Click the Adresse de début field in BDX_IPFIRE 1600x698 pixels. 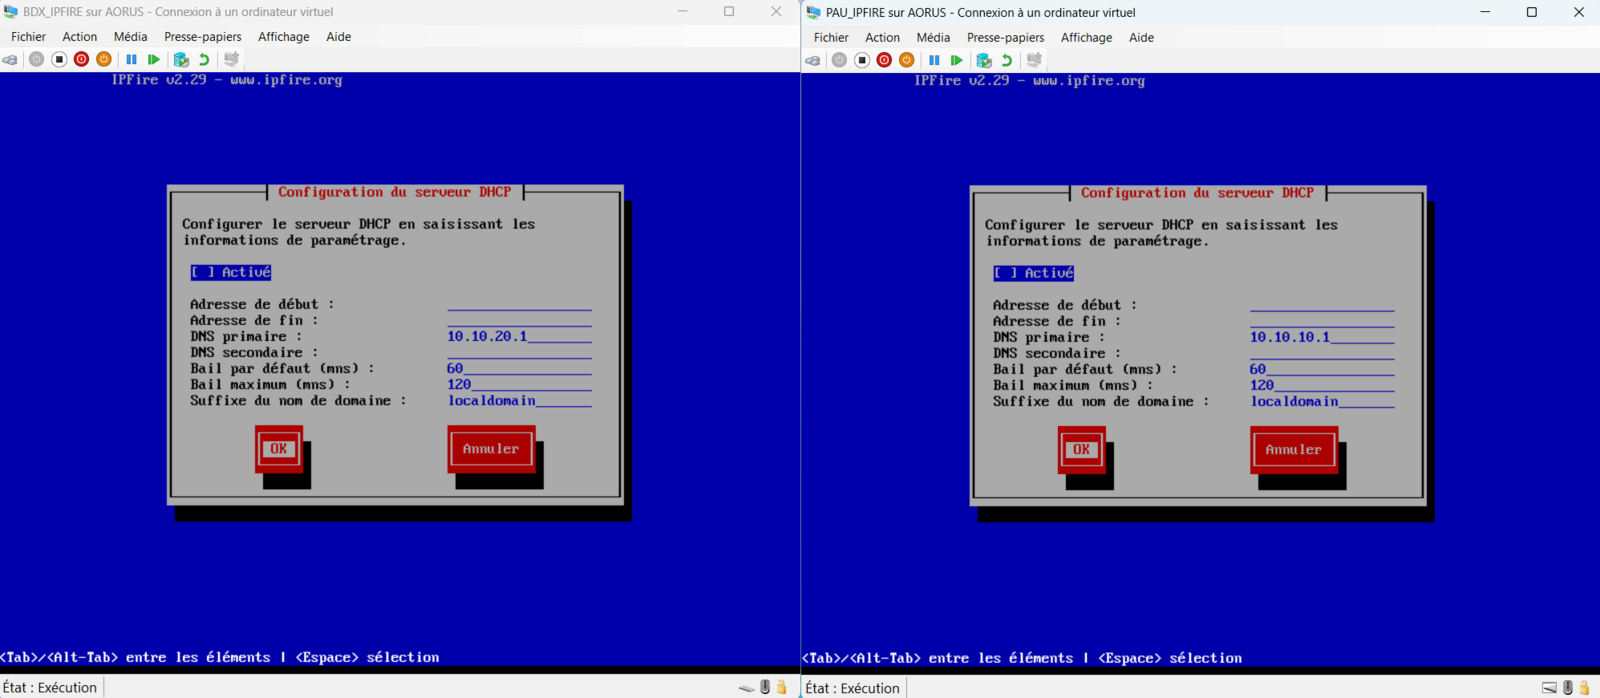tap(519, 304)
